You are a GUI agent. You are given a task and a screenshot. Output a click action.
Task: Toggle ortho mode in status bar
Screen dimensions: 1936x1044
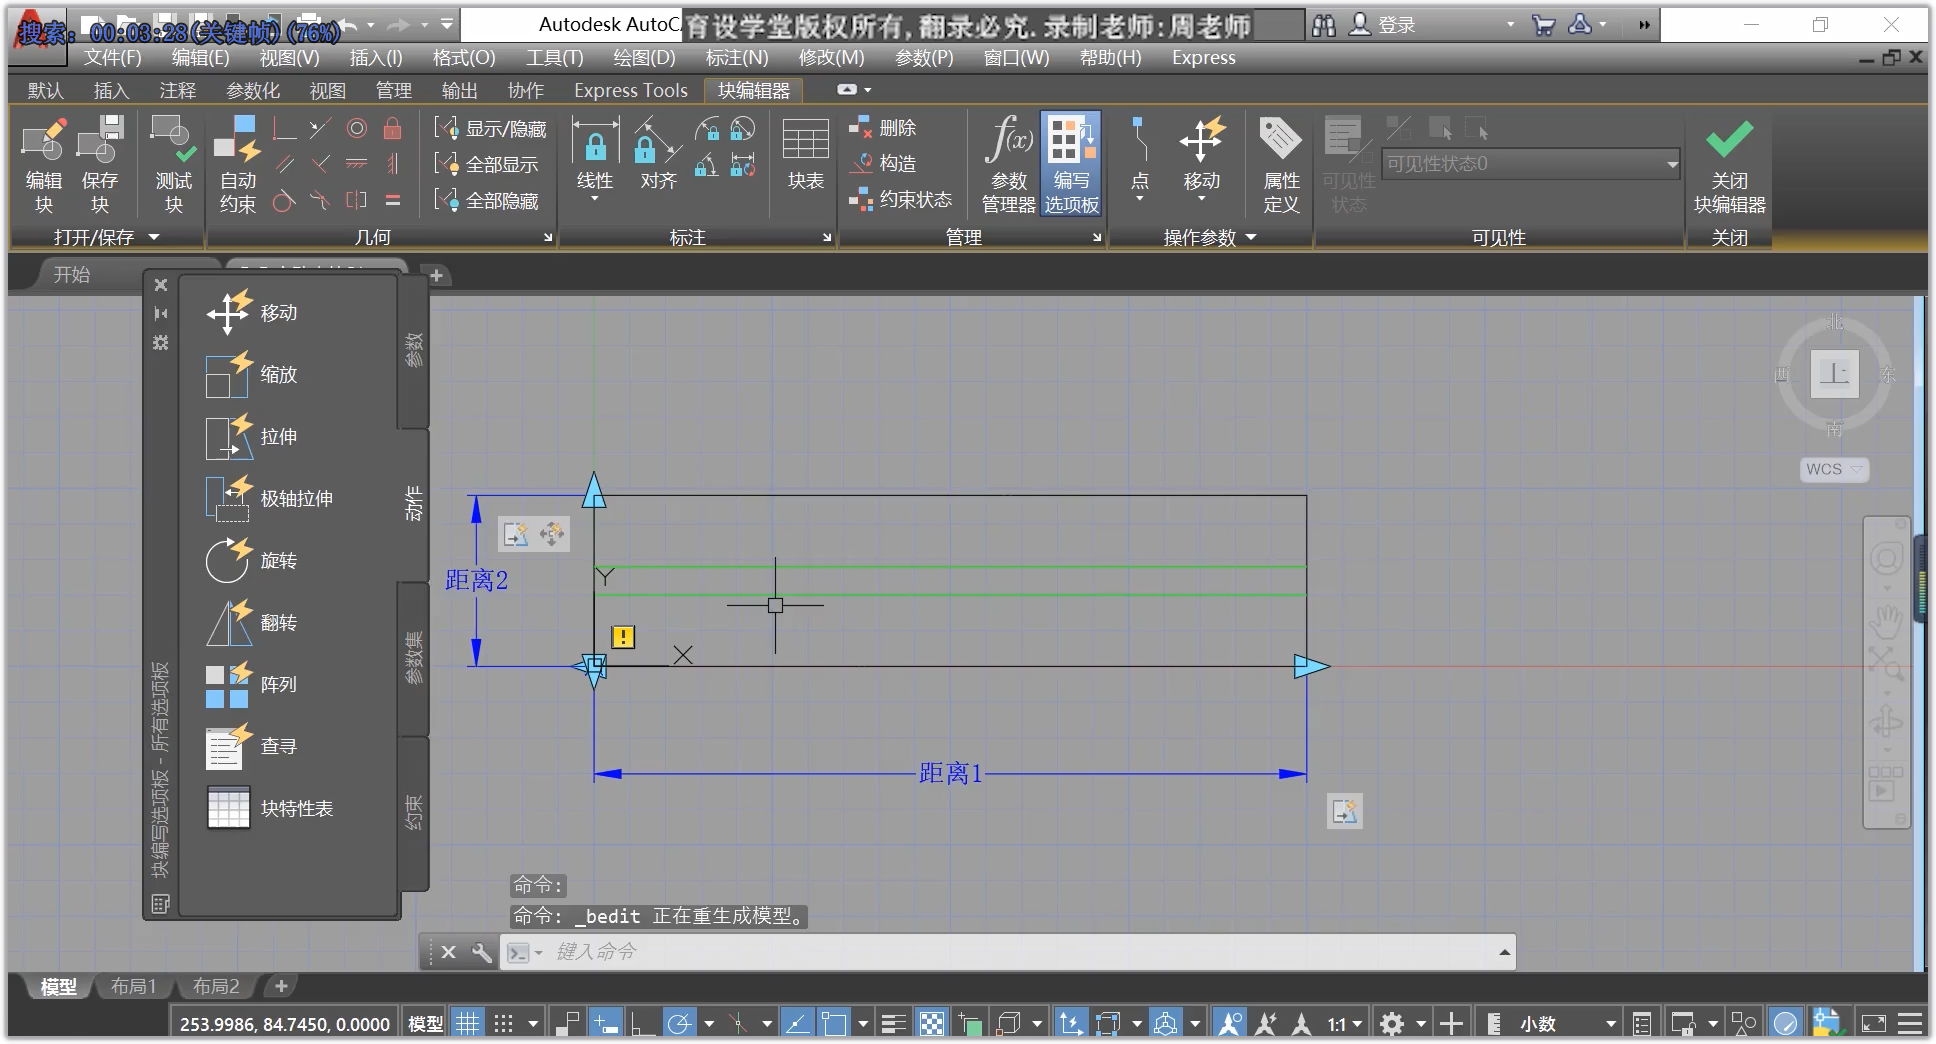[x=642, y=1023]
